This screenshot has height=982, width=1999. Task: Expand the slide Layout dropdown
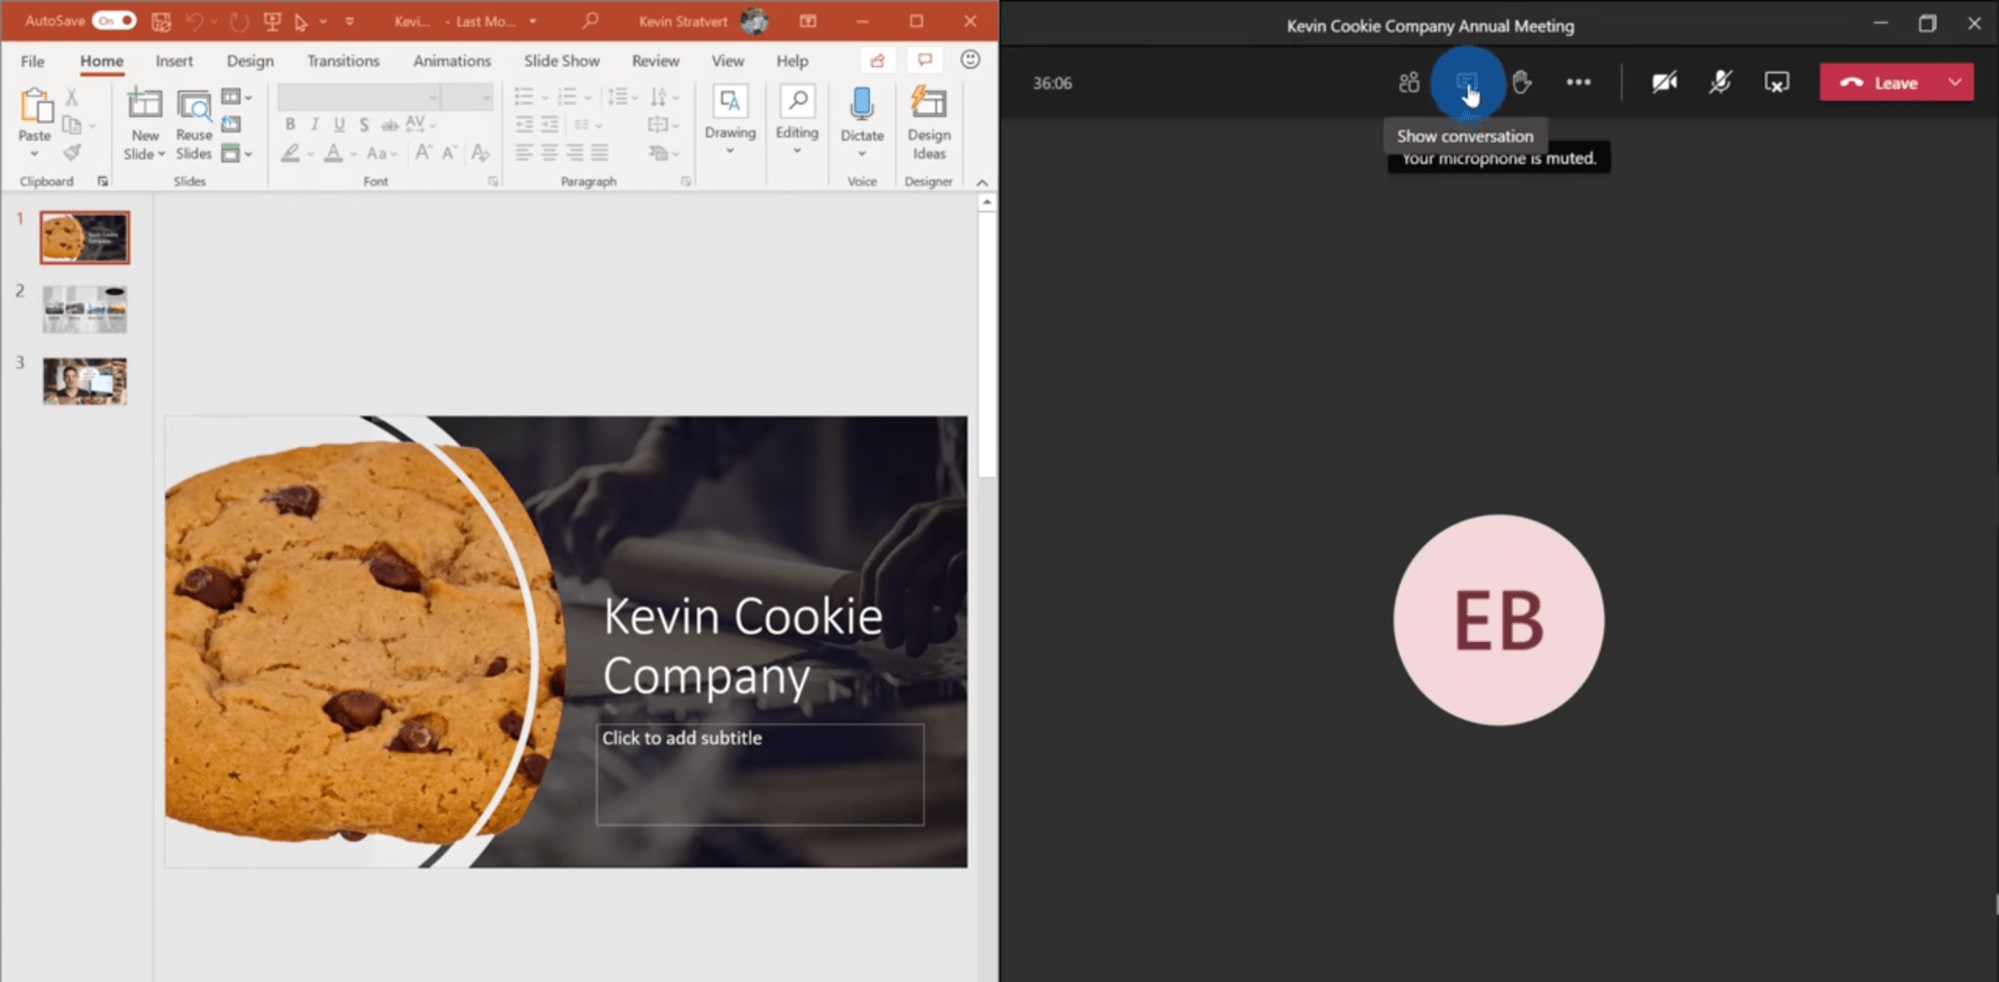(x=236, y=97)
